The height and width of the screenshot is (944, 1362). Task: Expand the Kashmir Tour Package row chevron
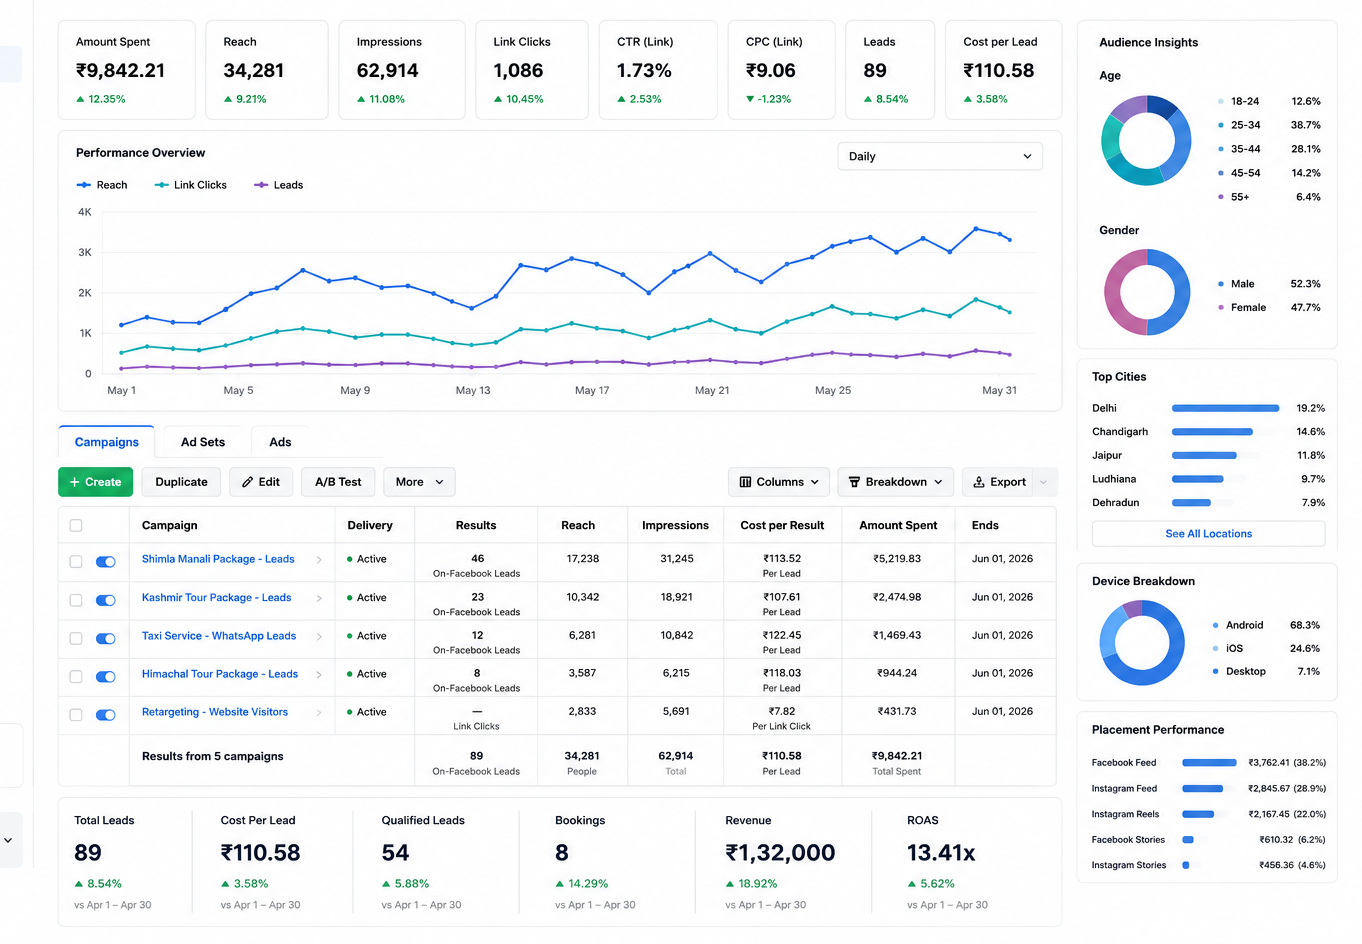pos(319,598)
